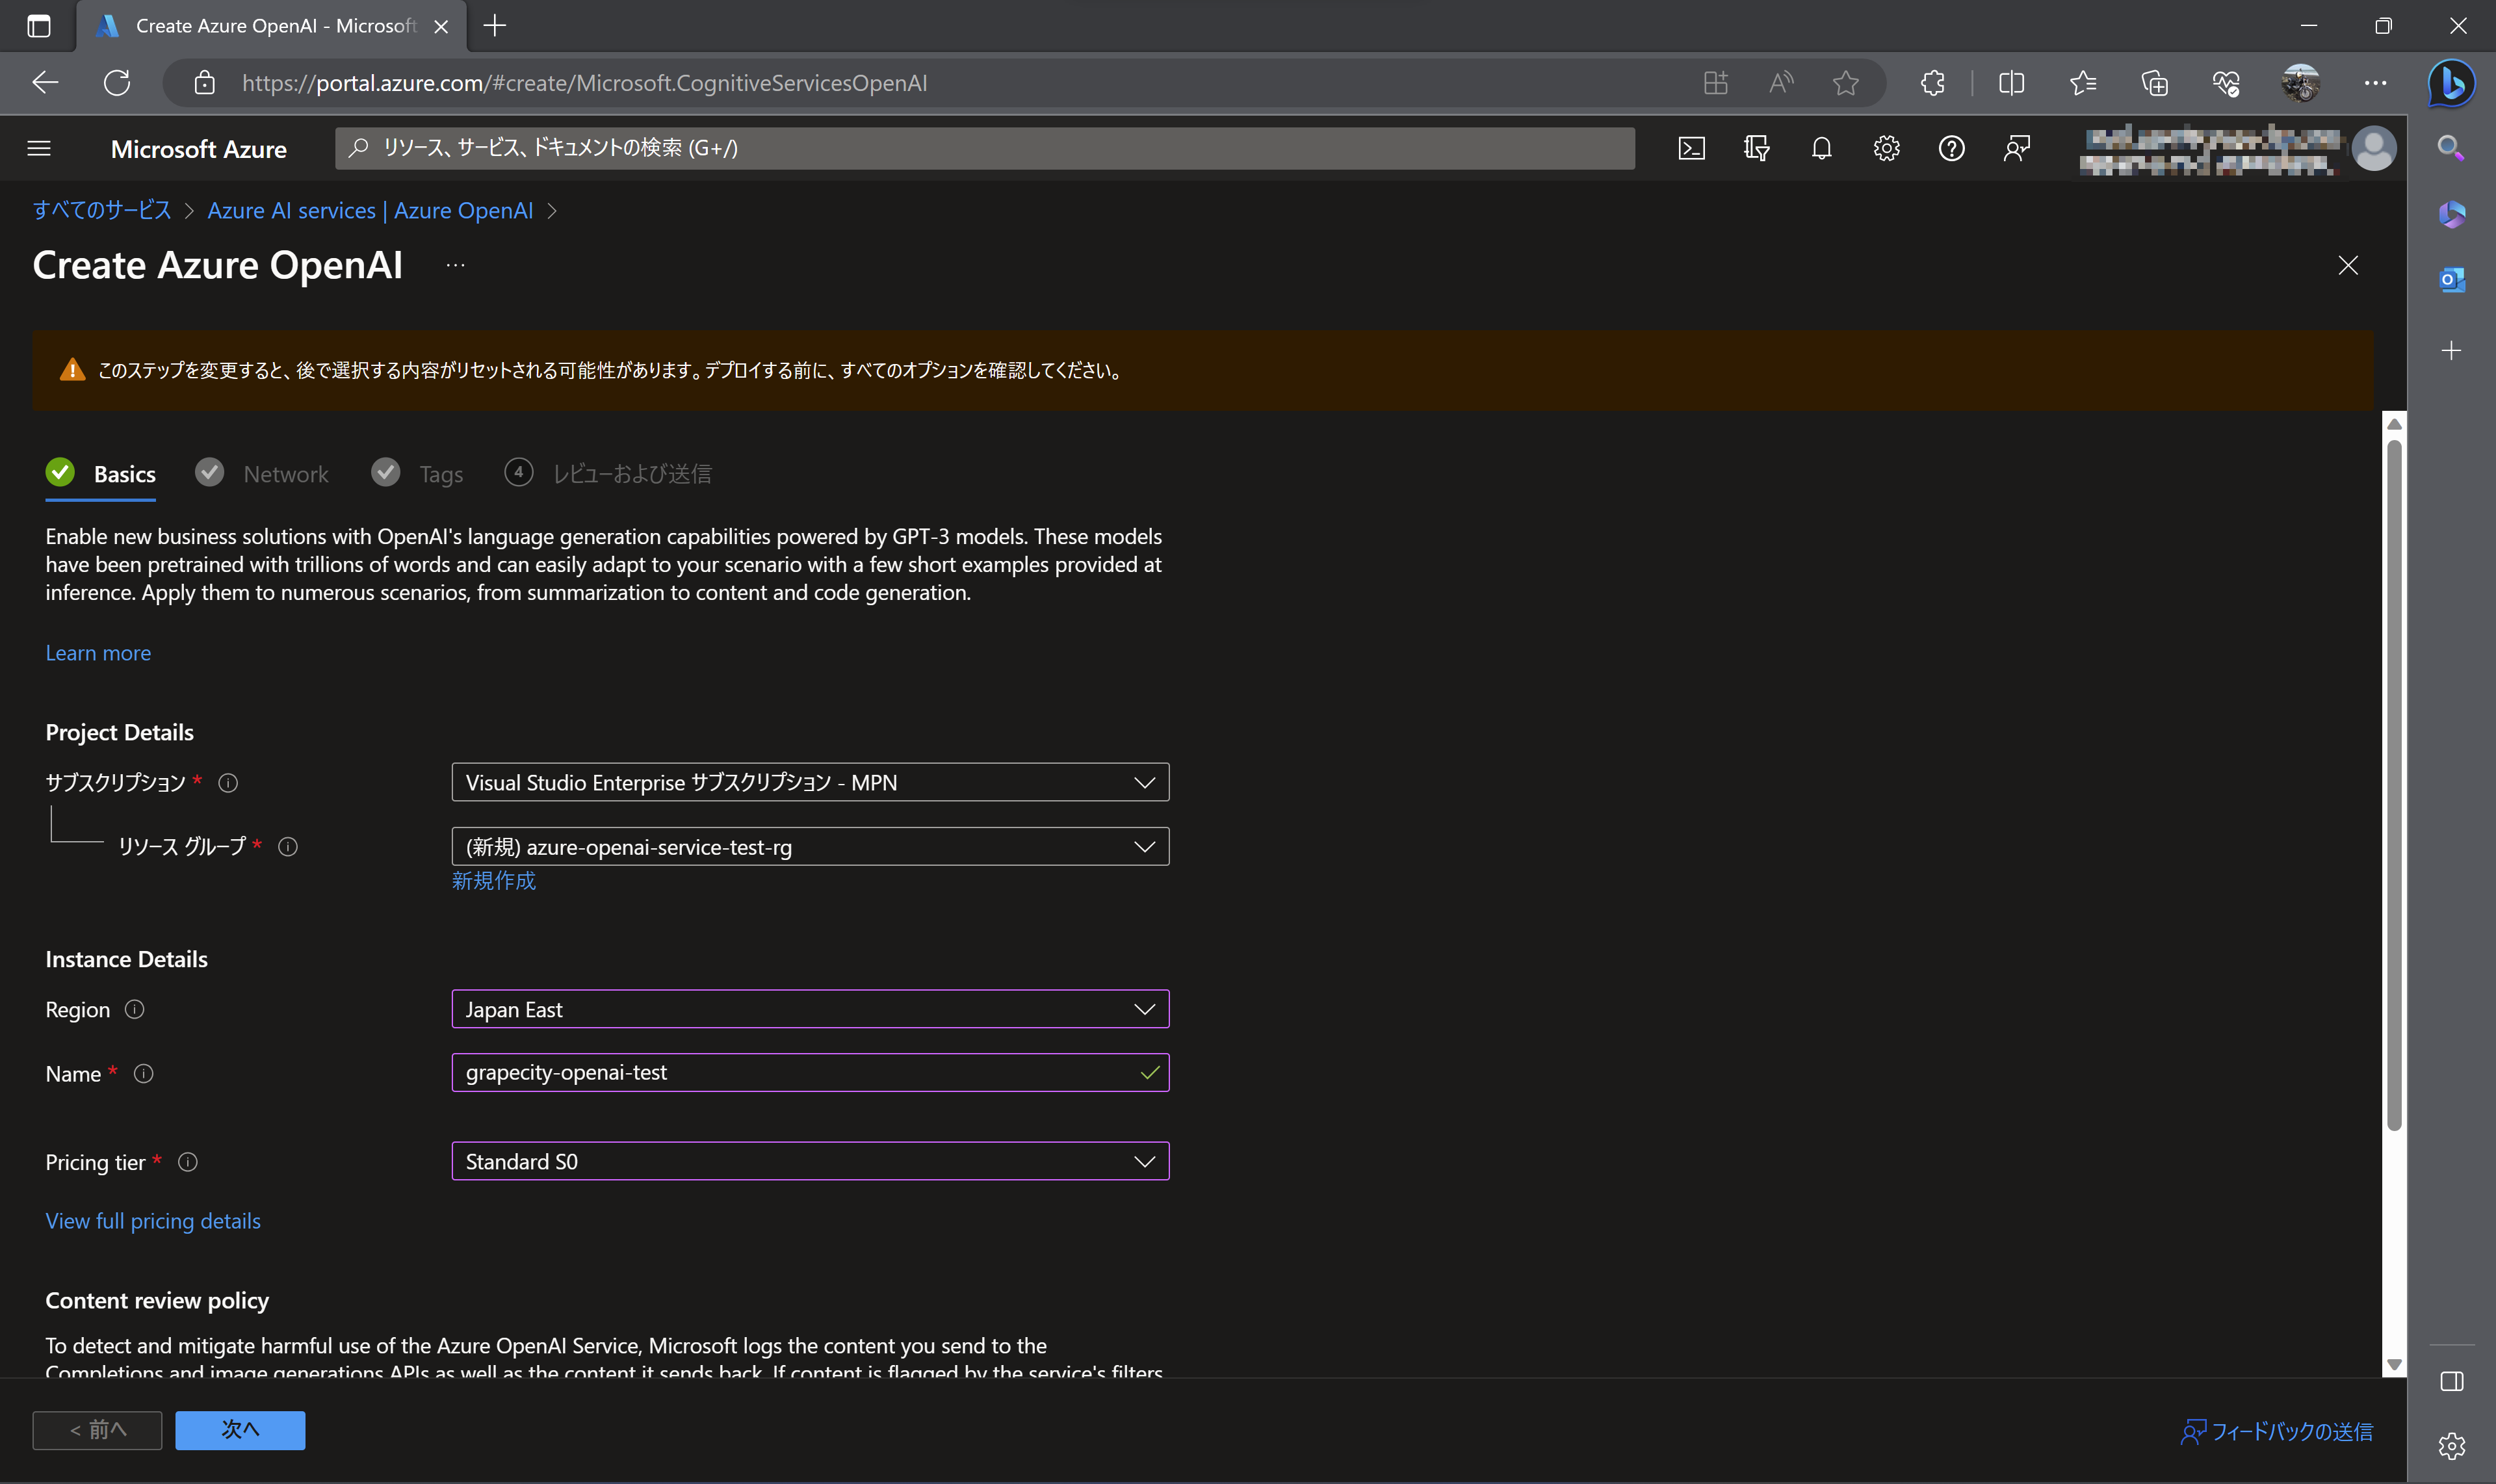Open a new browser tab

495,26
